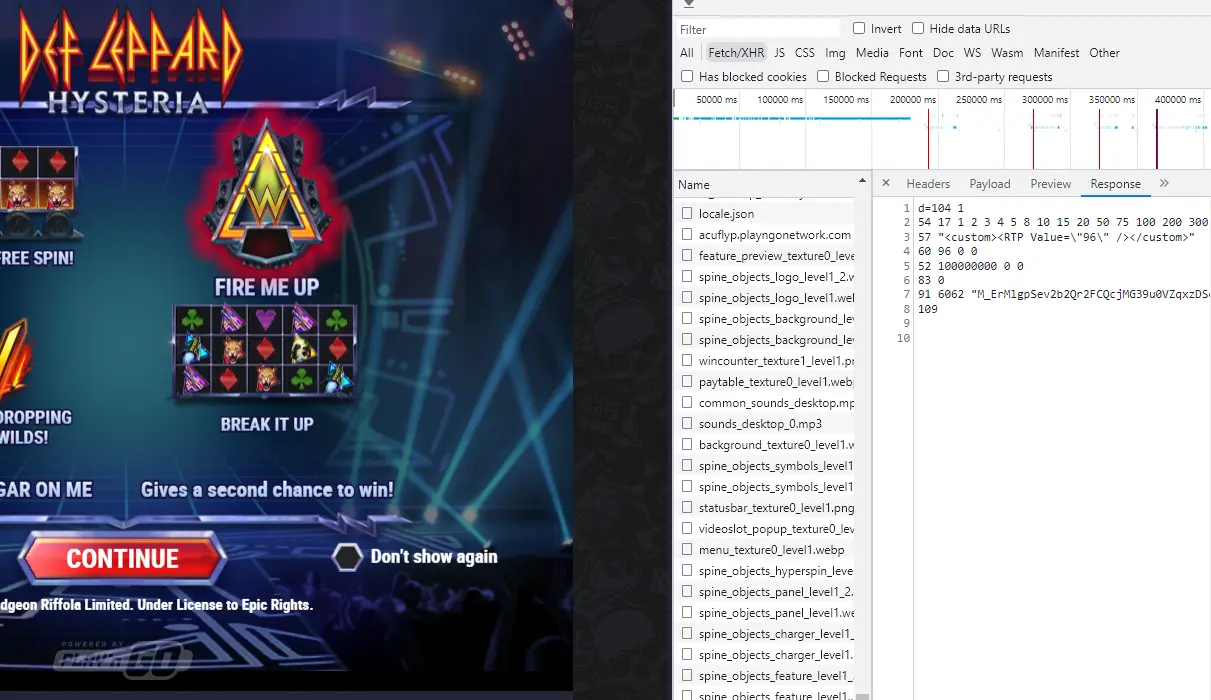Click the CONTINUE button in the game
This screenshot has height=700, width=1211.
(122, 558)
